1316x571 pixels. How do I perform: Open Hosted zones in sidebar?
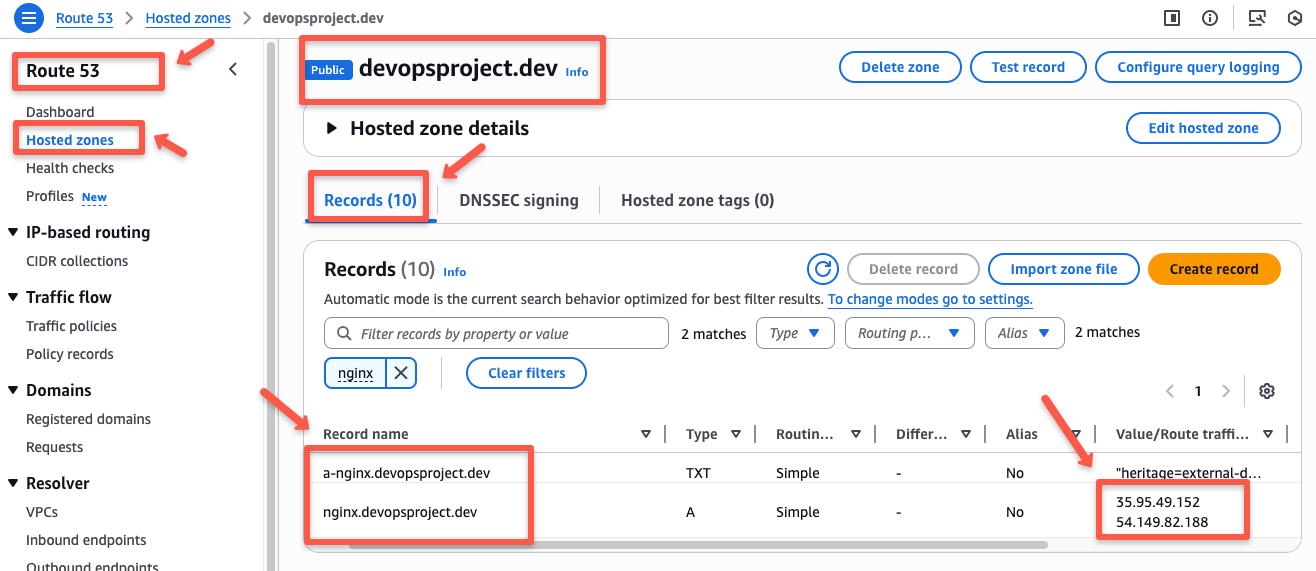pyautogui.click(x=70, y=140)
